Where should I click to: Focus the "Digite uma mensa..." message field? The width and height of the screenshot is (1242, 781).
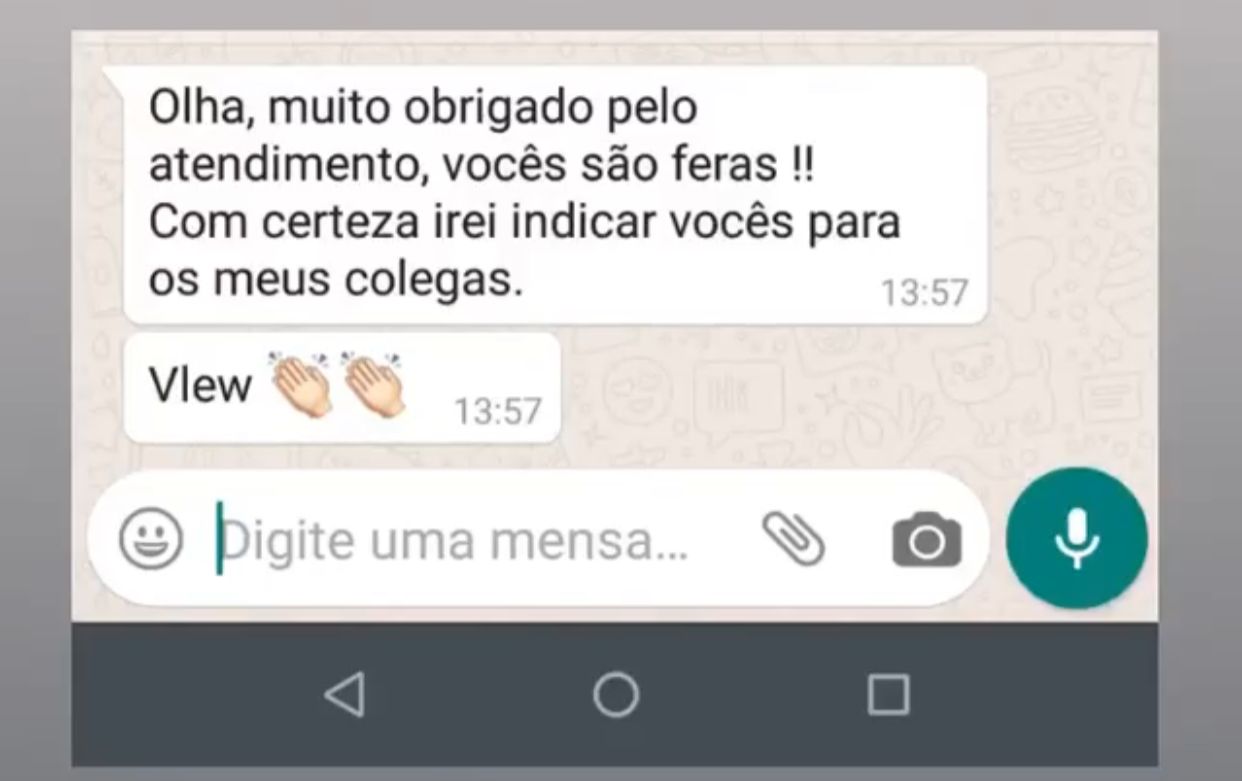pos(480,541)
